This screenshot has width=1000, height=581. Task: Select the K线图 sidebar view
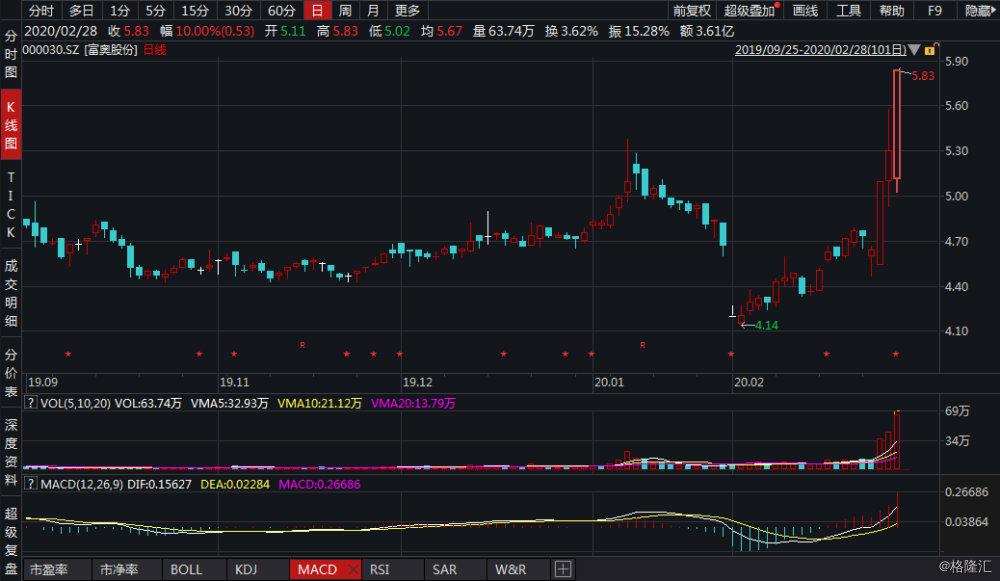click(11, 125)
